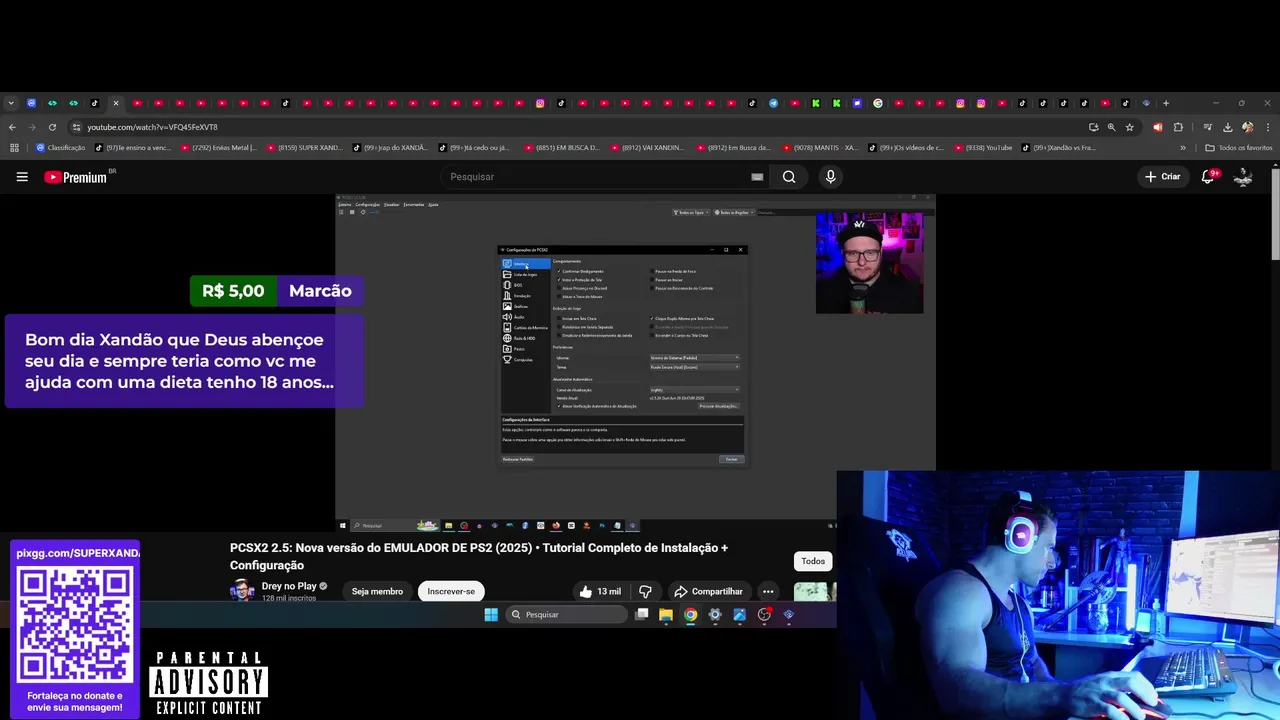The height and width of the screenshot is (720, 1280).
Task: Click Fechar in the PCSX2 settings dialog
Action: click(x=731, y=459)
